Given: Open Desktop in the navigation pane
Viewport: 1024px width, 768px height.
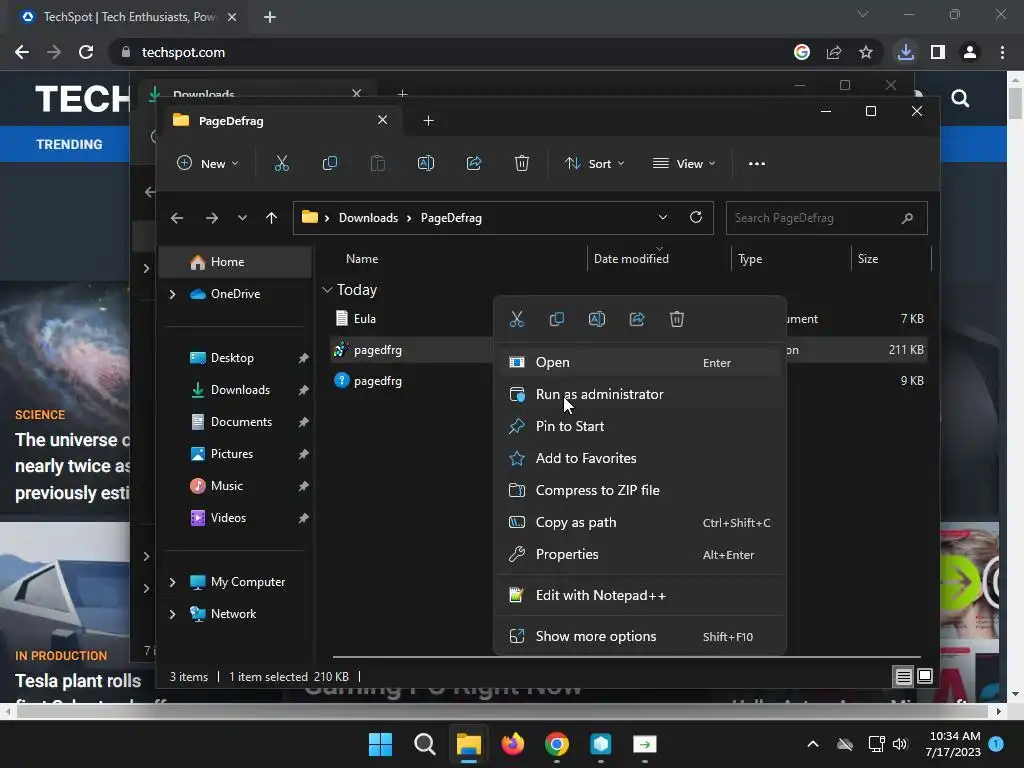Looking at the screenshot, I should coord(232,358).
